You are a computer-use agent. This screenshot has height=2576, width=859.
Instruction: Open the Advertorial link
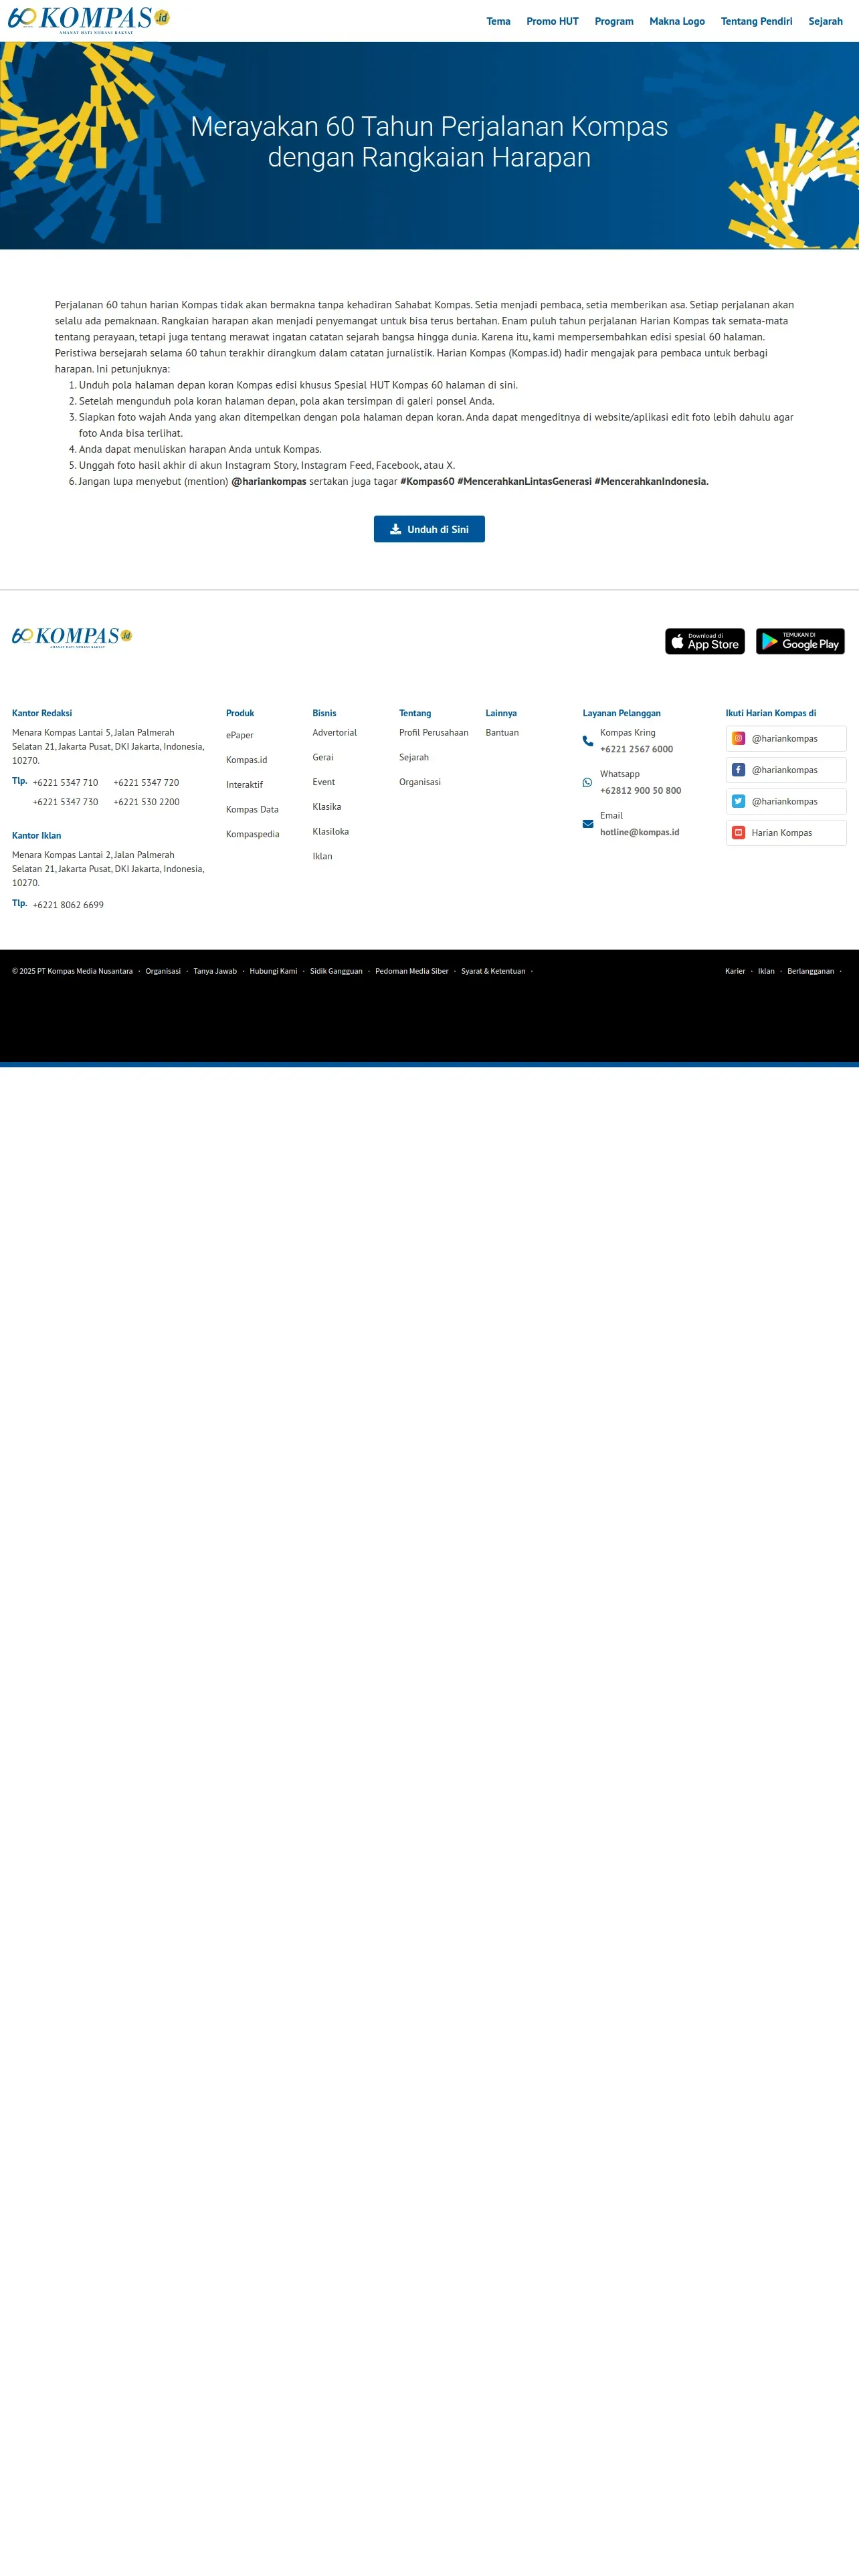[x=334, y=733]
